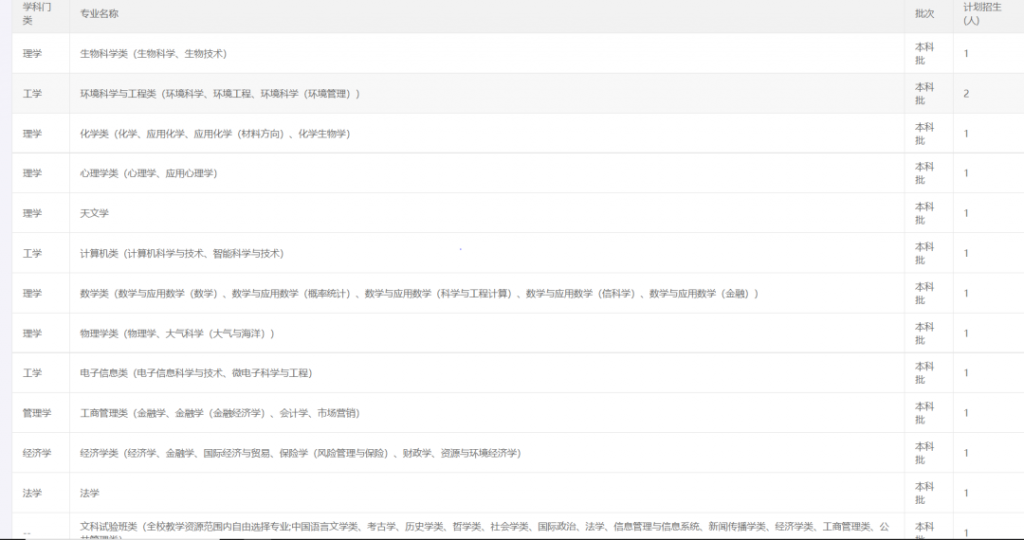Click 本科批 in the 工商管理类 row
Viewport: 1024px width, 540px height.
pos(924,413)
